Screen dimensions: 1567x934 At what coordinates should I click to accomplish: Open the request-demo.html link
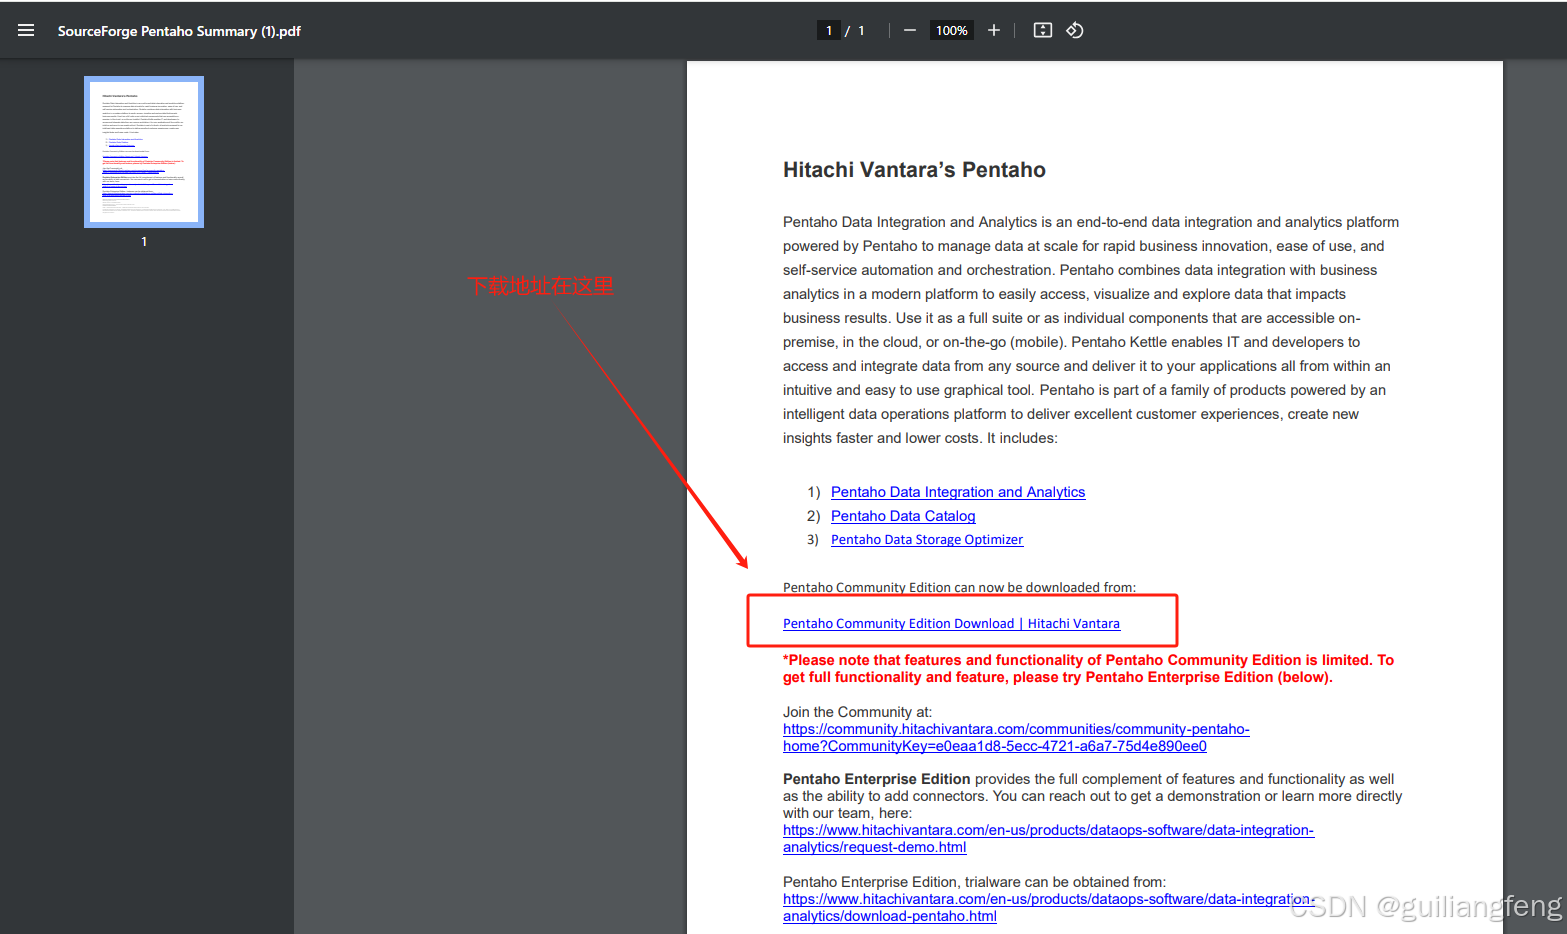point(1048,839)
